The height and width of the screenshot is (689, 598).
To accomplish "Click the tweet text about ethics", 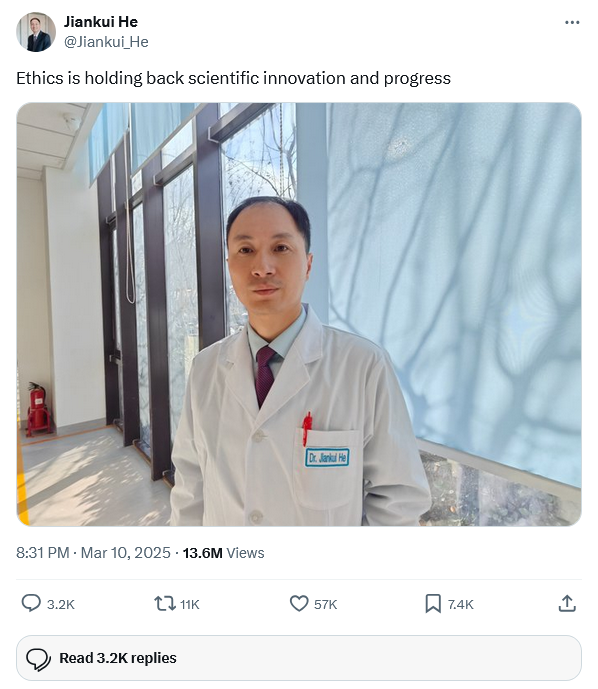I will point(233,78).
